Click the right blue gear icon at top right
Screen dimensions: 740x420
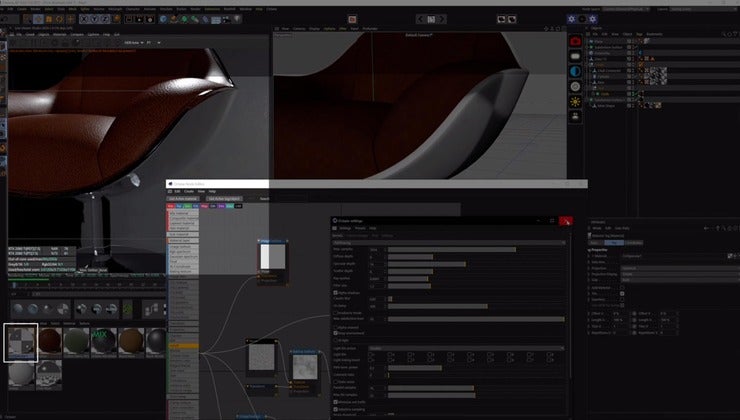[593, 19]
